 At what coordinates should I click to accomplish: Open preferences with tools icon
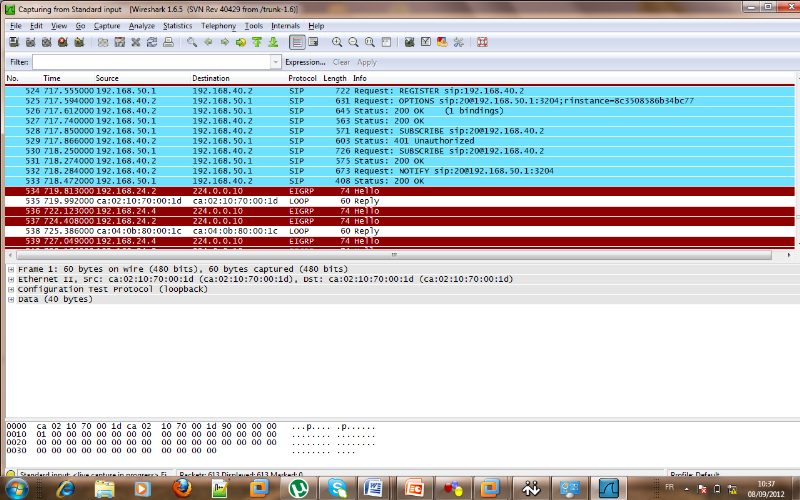pyautogui.click(x=458, y=42)
